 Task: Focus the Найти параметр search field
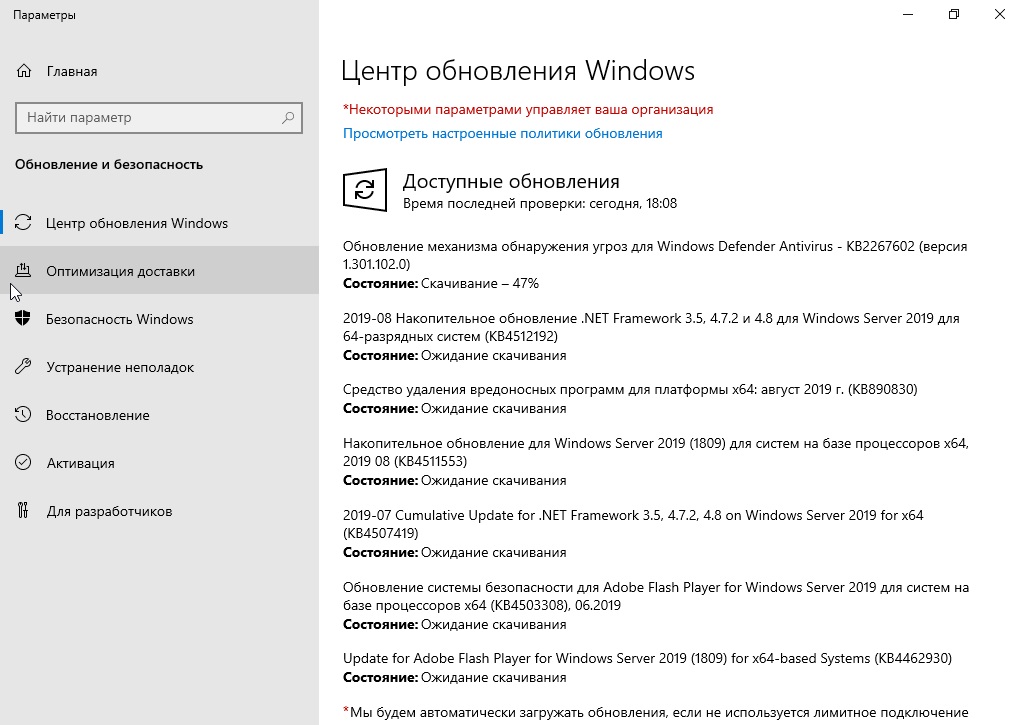pos(150,117)
